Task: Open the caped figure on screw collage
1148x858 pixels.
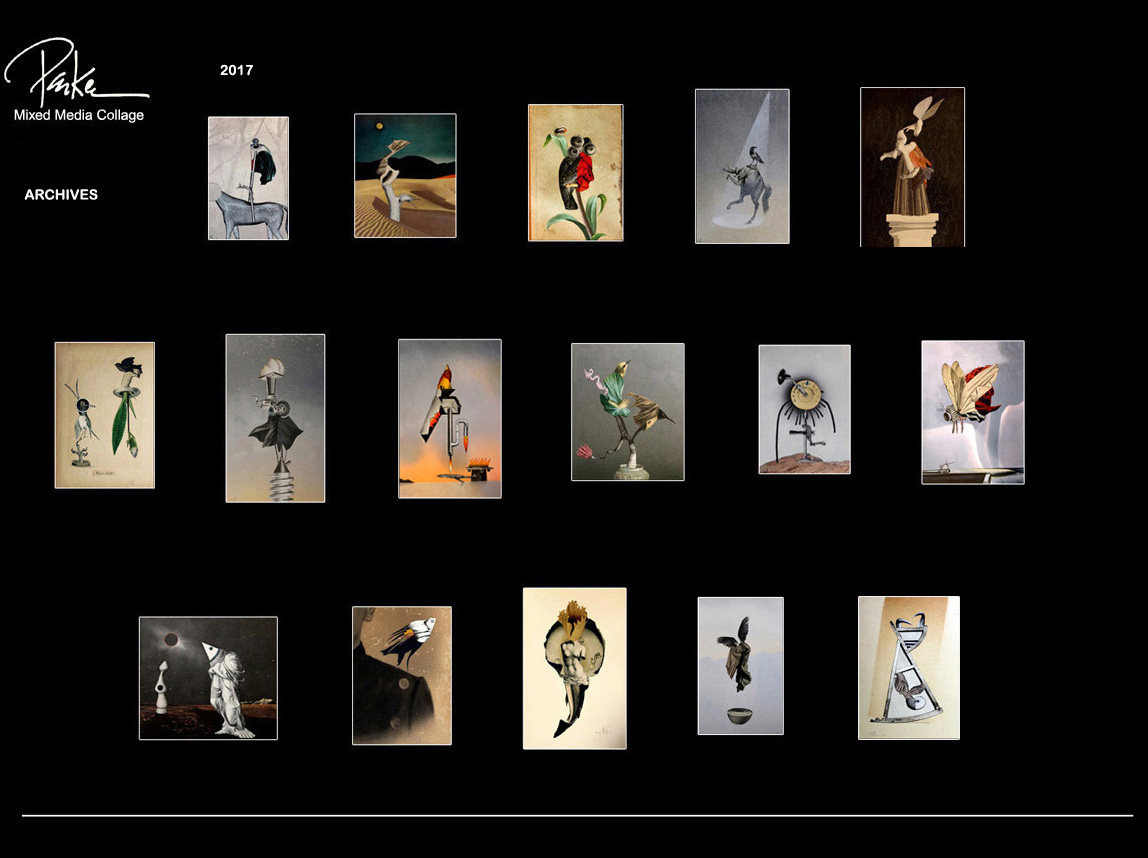Action: pos(275,418)
